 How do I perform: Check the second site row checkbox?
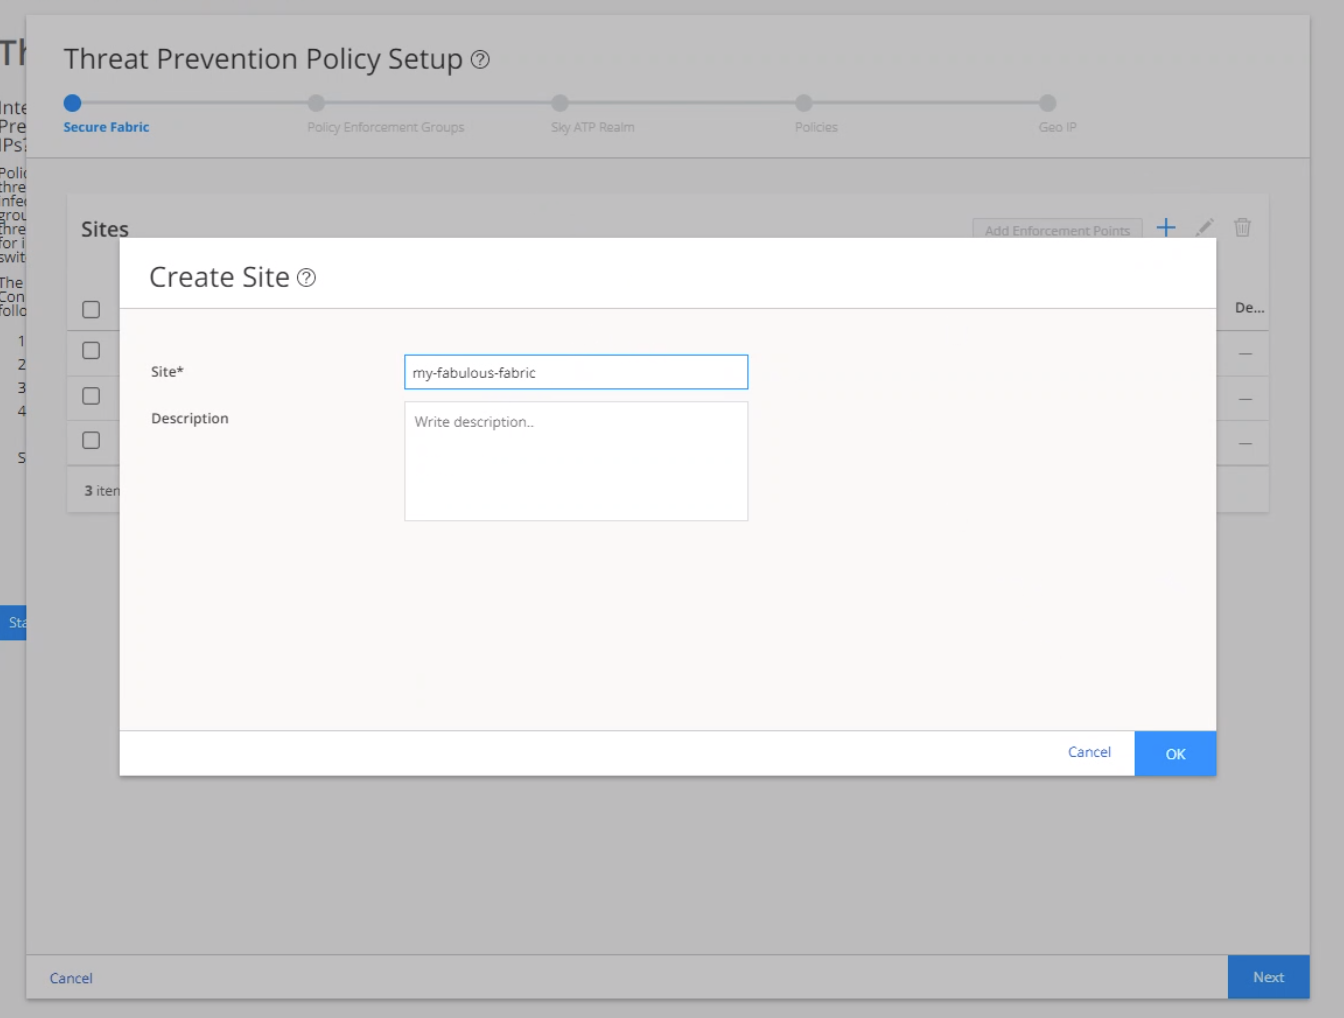point(91,396)
